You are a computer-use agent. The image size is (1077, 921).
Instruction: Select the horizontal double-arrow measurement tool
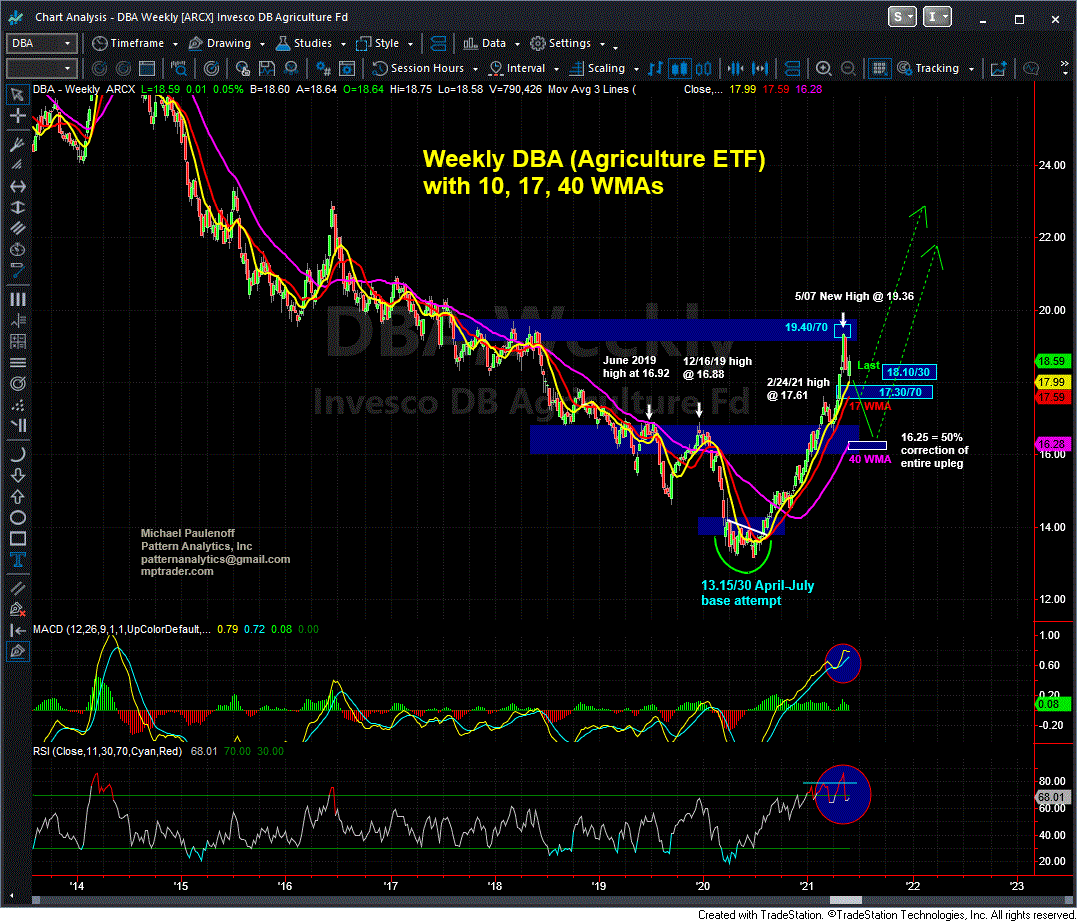tap(18, 186)
